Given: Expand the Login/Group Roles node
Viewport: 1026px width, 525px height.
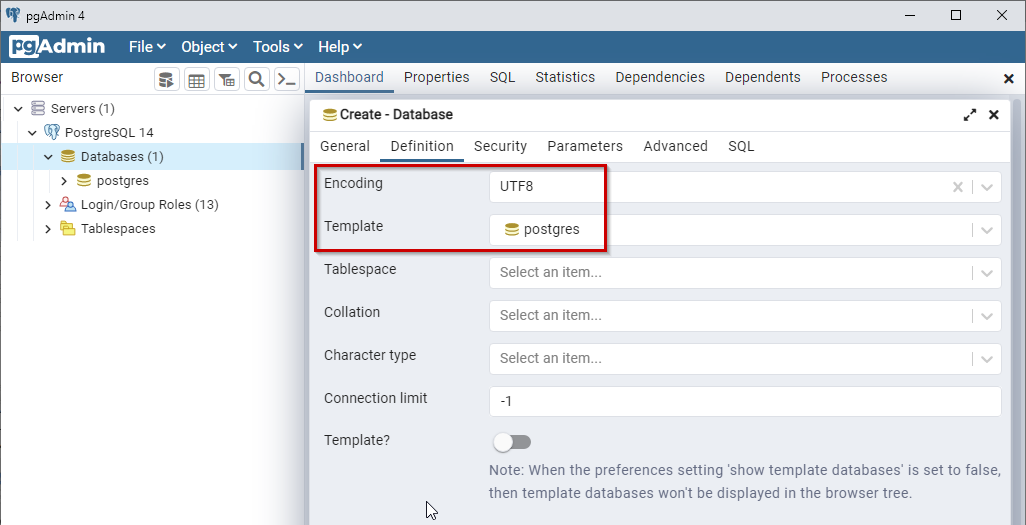Looking at the screenshot, I should point(48,205).
